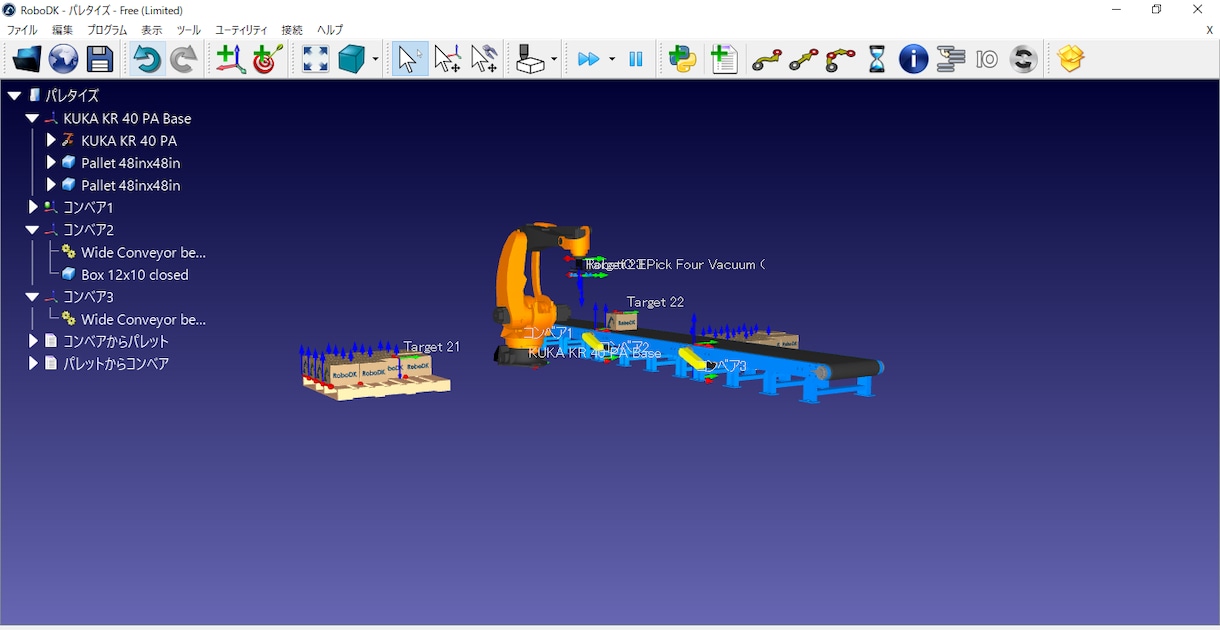Viewport: 1220px width, 630px height.
Task: Add a set IO instruction
Action: (987, 60)
